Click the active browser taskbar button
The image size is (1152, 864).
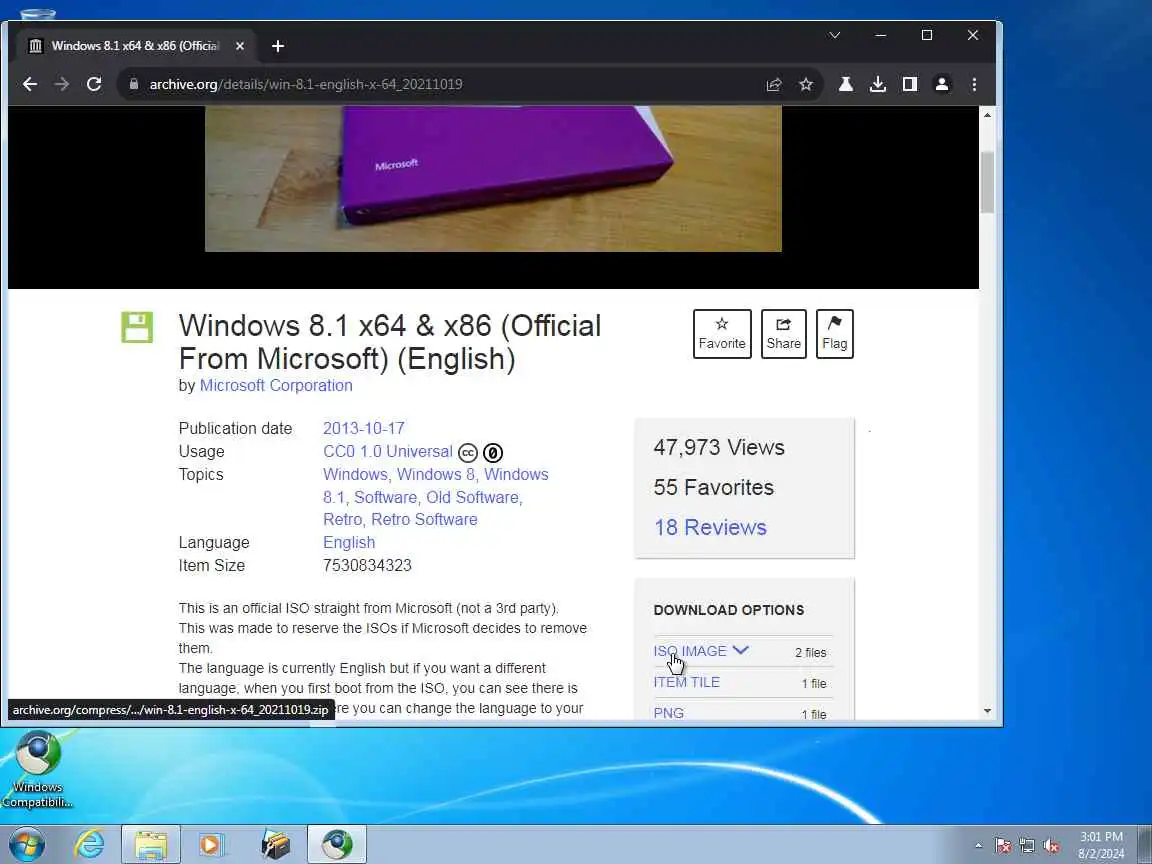pyautogui.click(x=336, y=844)
